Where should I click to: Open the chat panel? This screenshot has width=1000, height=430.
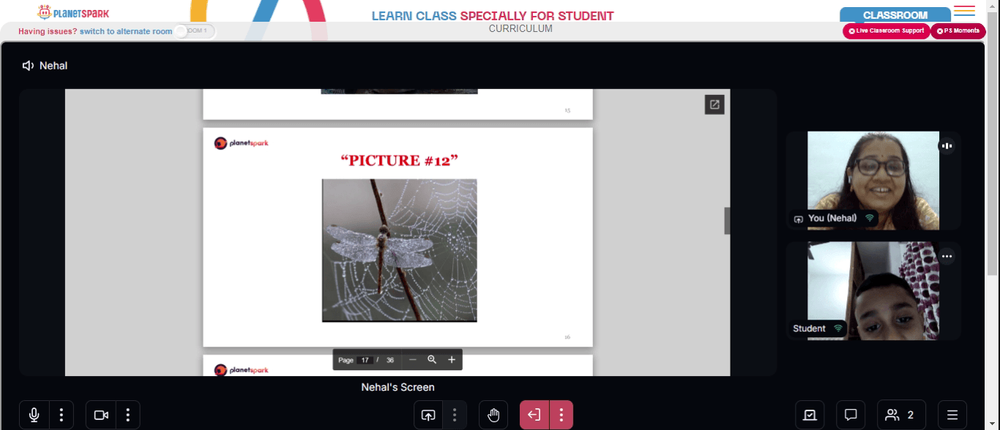point(850,415)
